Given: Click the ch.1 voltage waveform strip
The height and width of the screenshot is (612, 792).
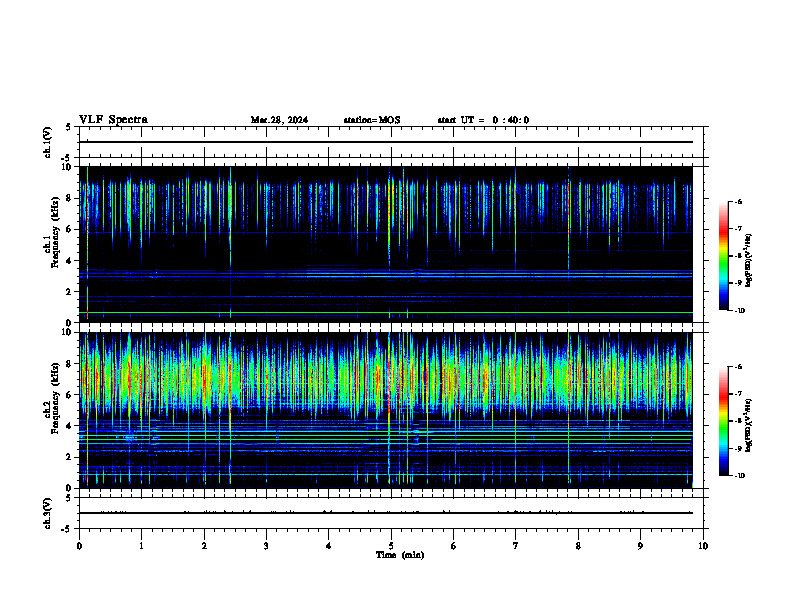Looking at the screenshot, I should click(x=391, y=142).
